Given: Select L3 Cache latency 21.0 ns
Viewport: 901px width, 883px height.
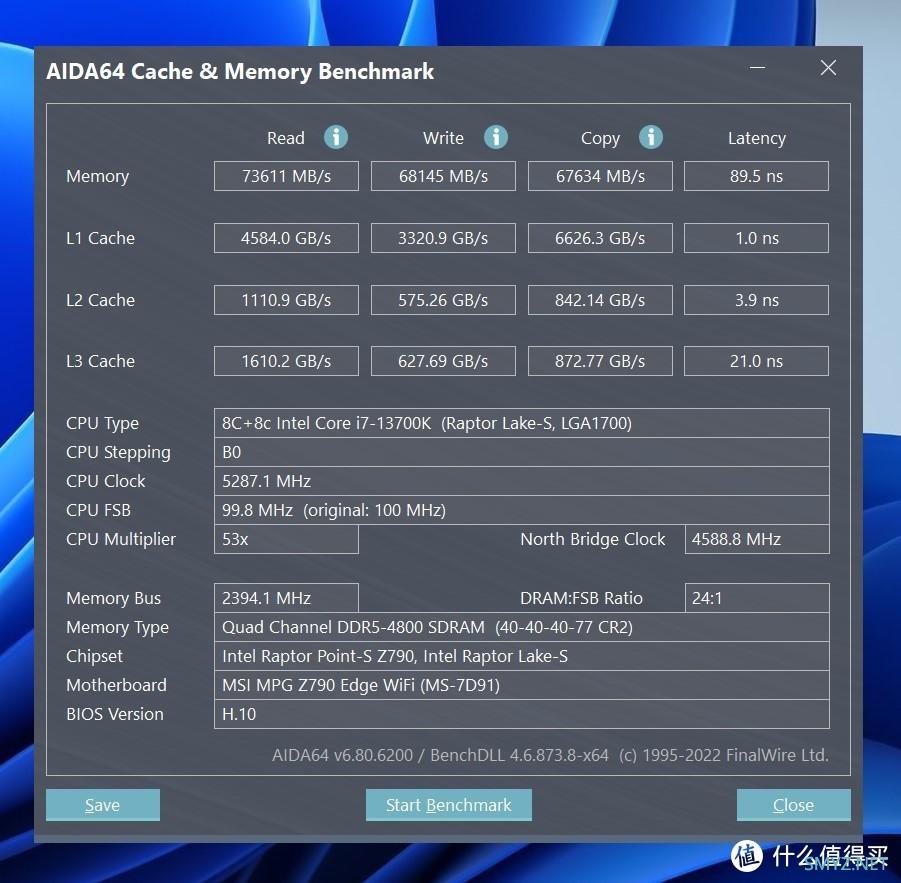Looking at the screenshot, I should (756, 361).
